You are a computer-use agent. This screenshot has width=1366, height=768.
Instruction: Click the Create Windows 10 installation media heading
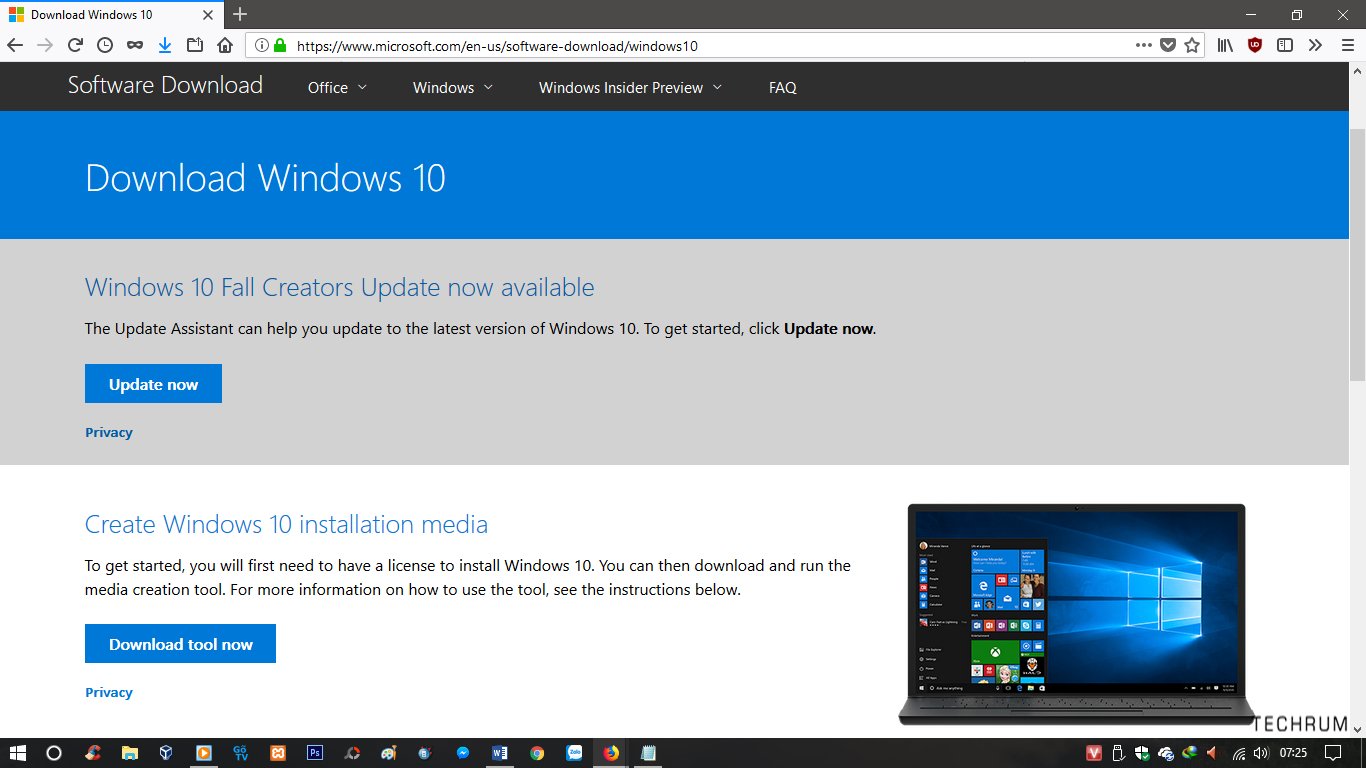point(286,525)
